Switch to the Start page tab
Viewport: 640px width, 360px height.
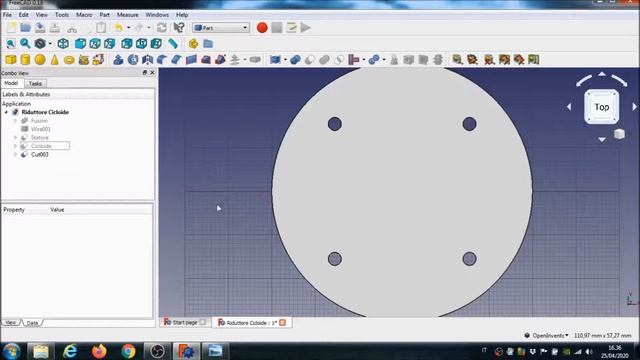[184, 322]
